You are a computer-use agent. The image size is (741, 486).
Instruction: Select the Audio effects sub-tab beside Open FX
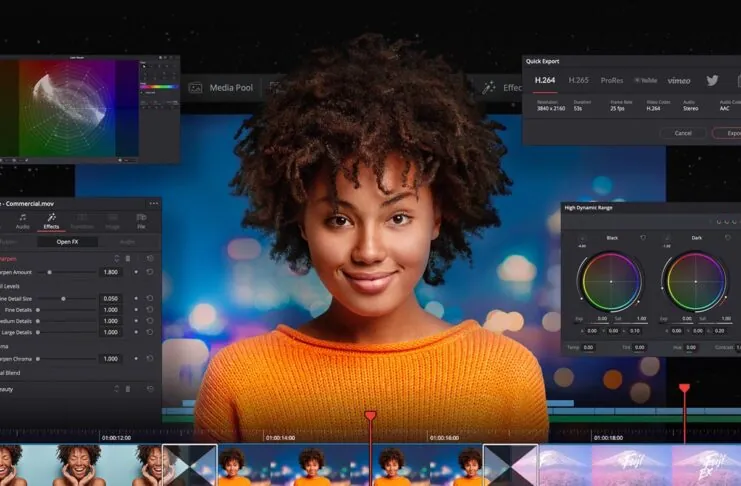pos(128,242)
